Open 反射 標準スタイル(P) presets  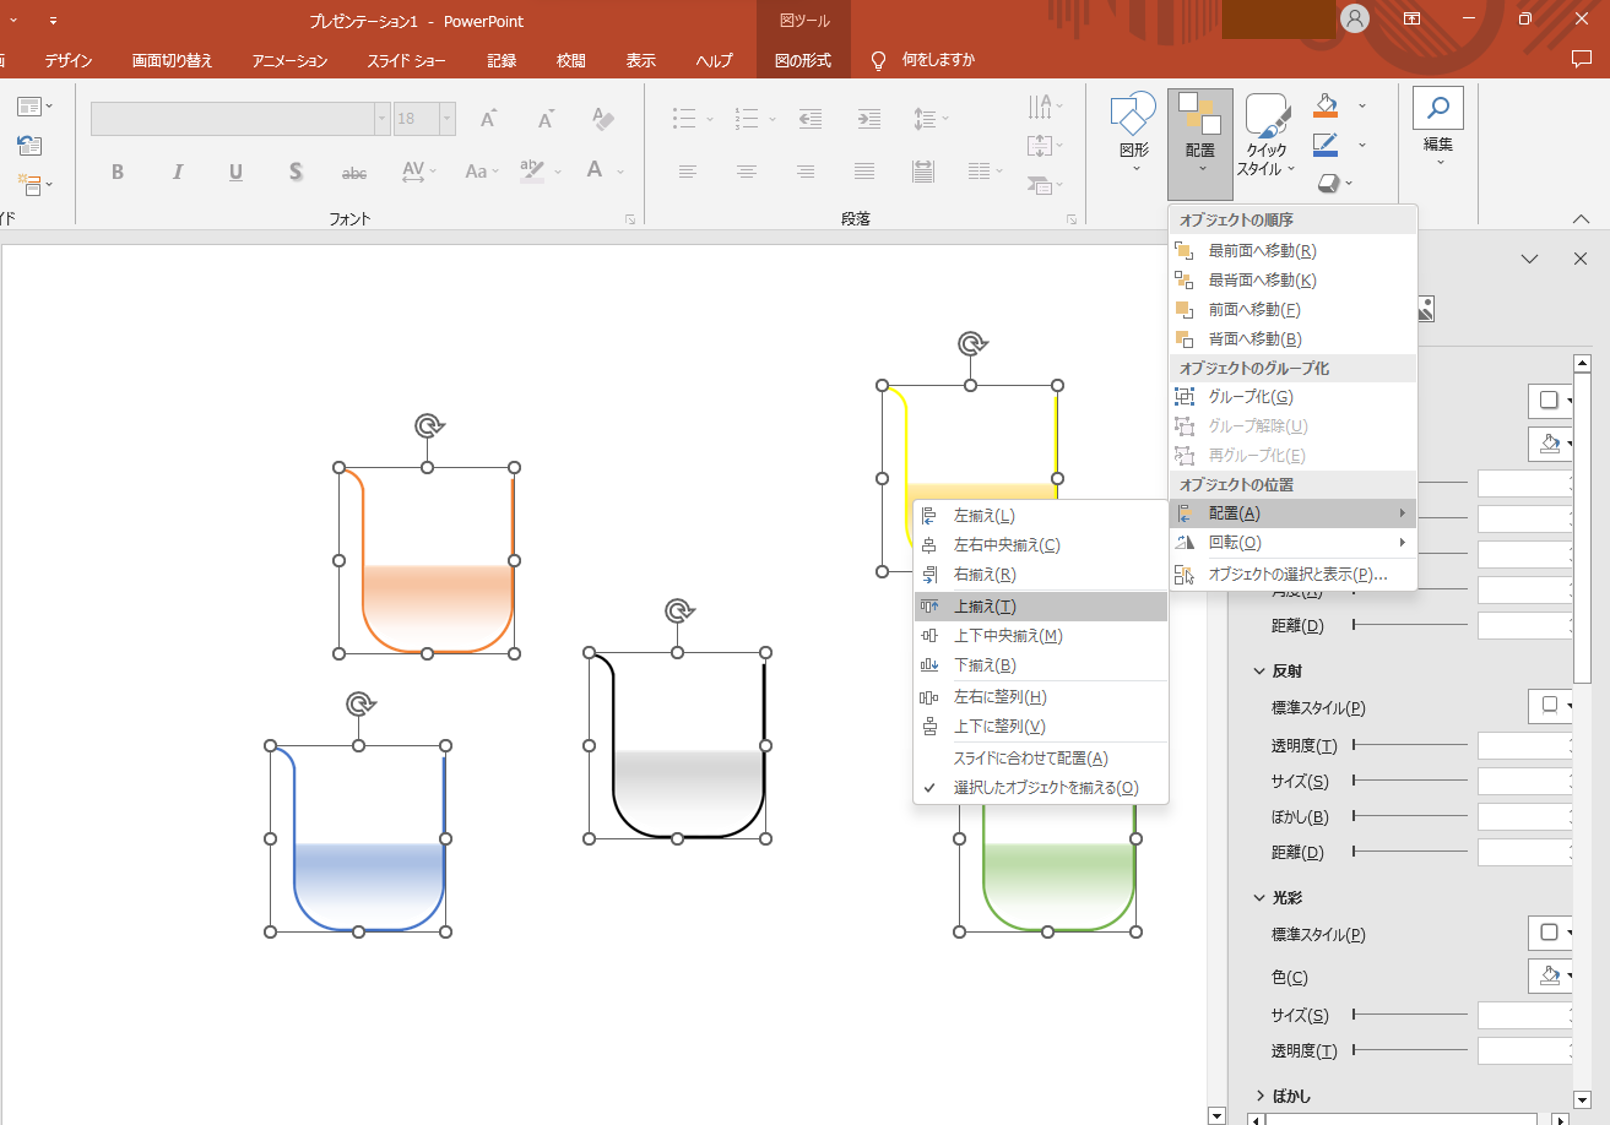pyautogui.click(x=1549, y=706)
